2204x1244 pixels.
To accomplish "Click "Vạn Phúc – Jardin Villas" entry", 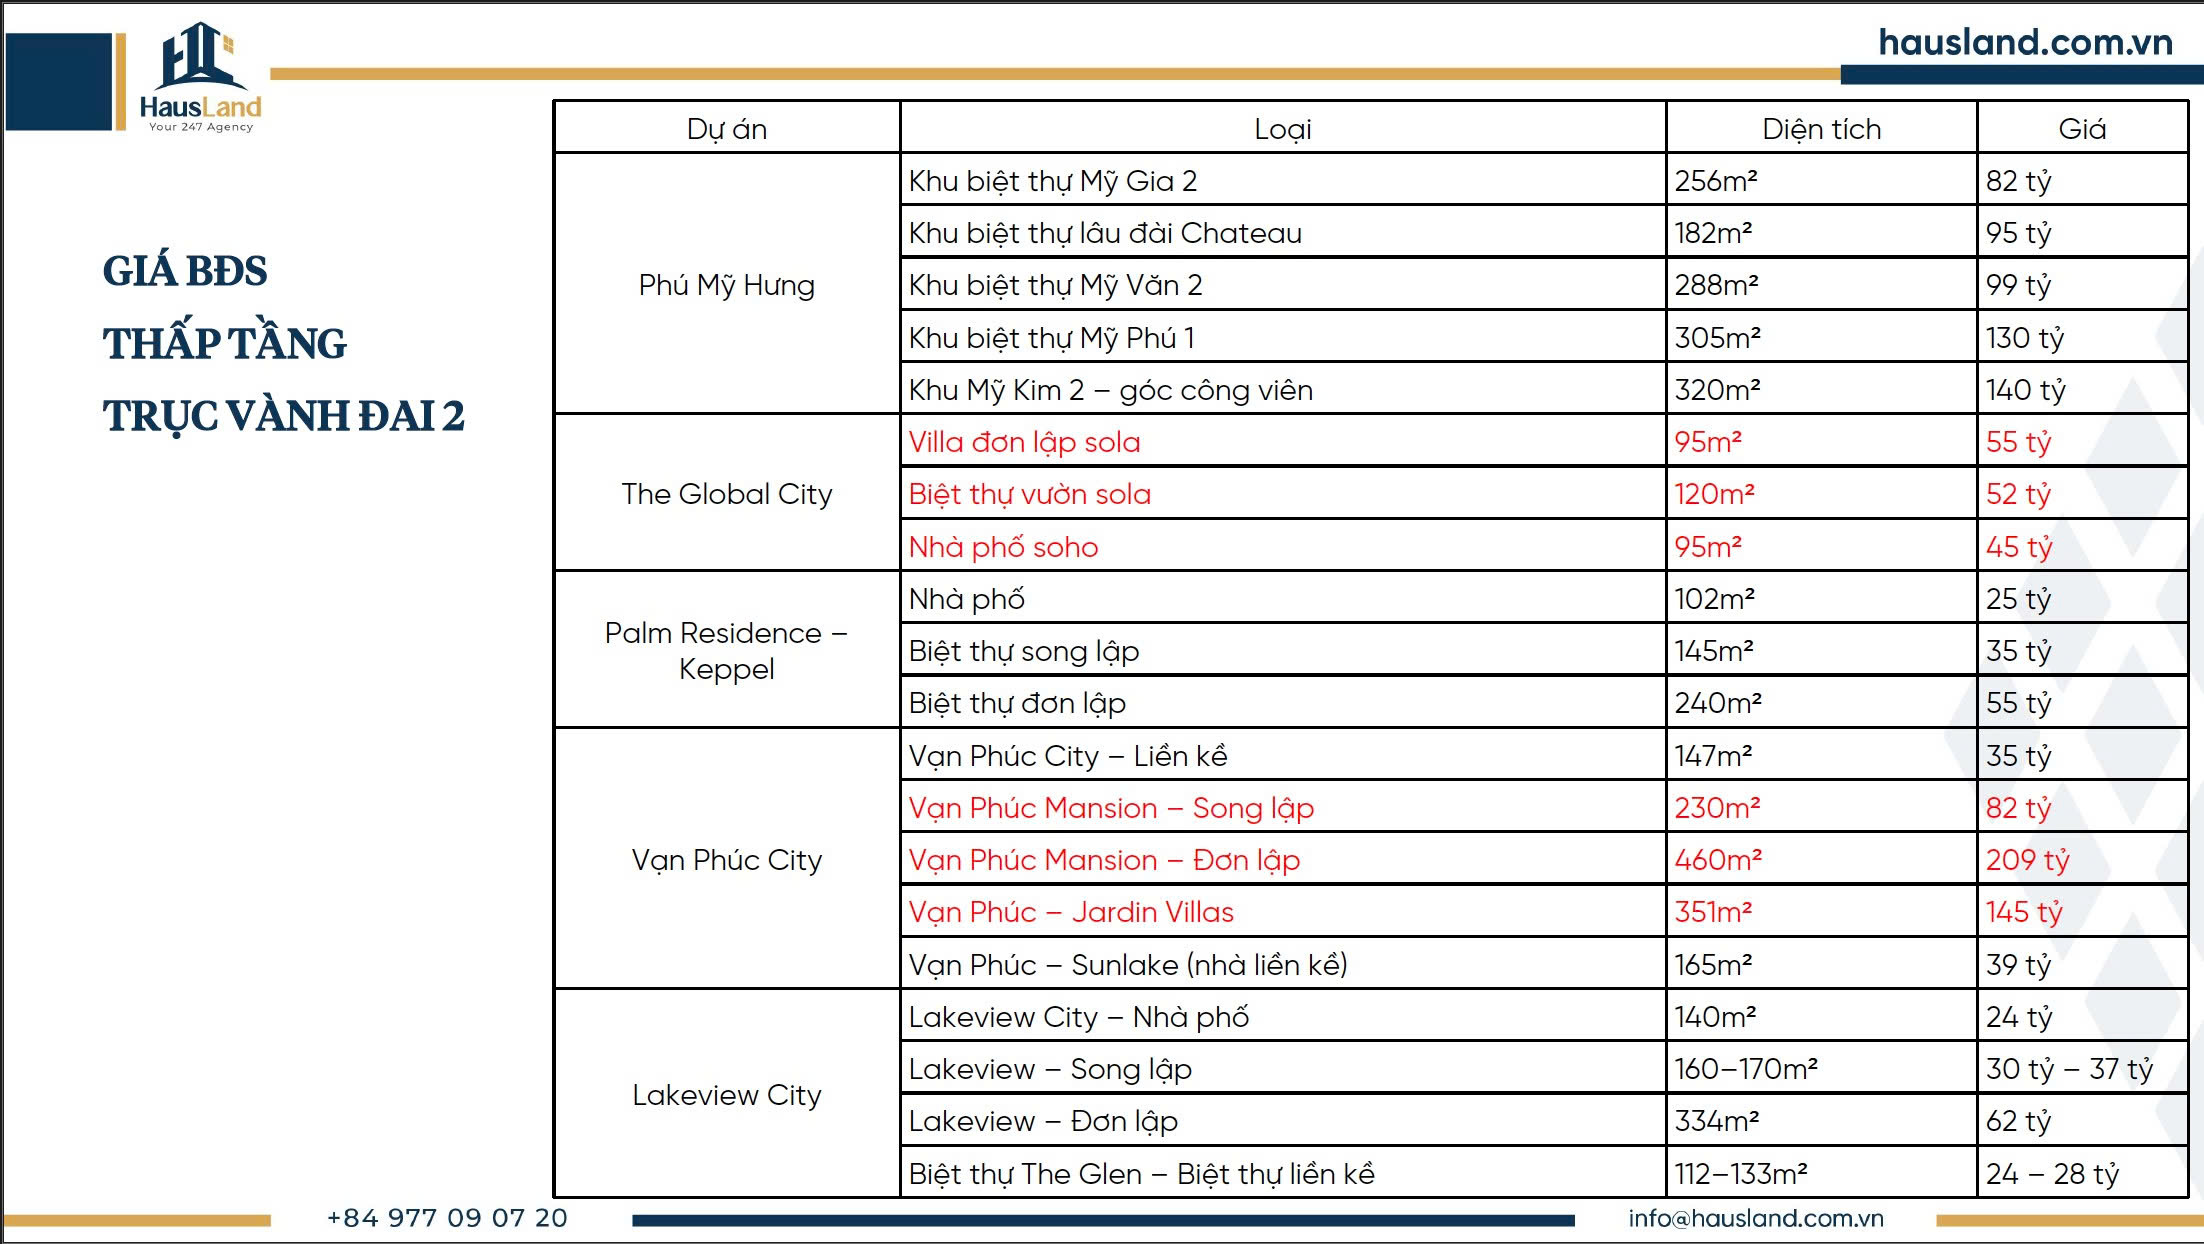I will click(x=1071, y=912).
